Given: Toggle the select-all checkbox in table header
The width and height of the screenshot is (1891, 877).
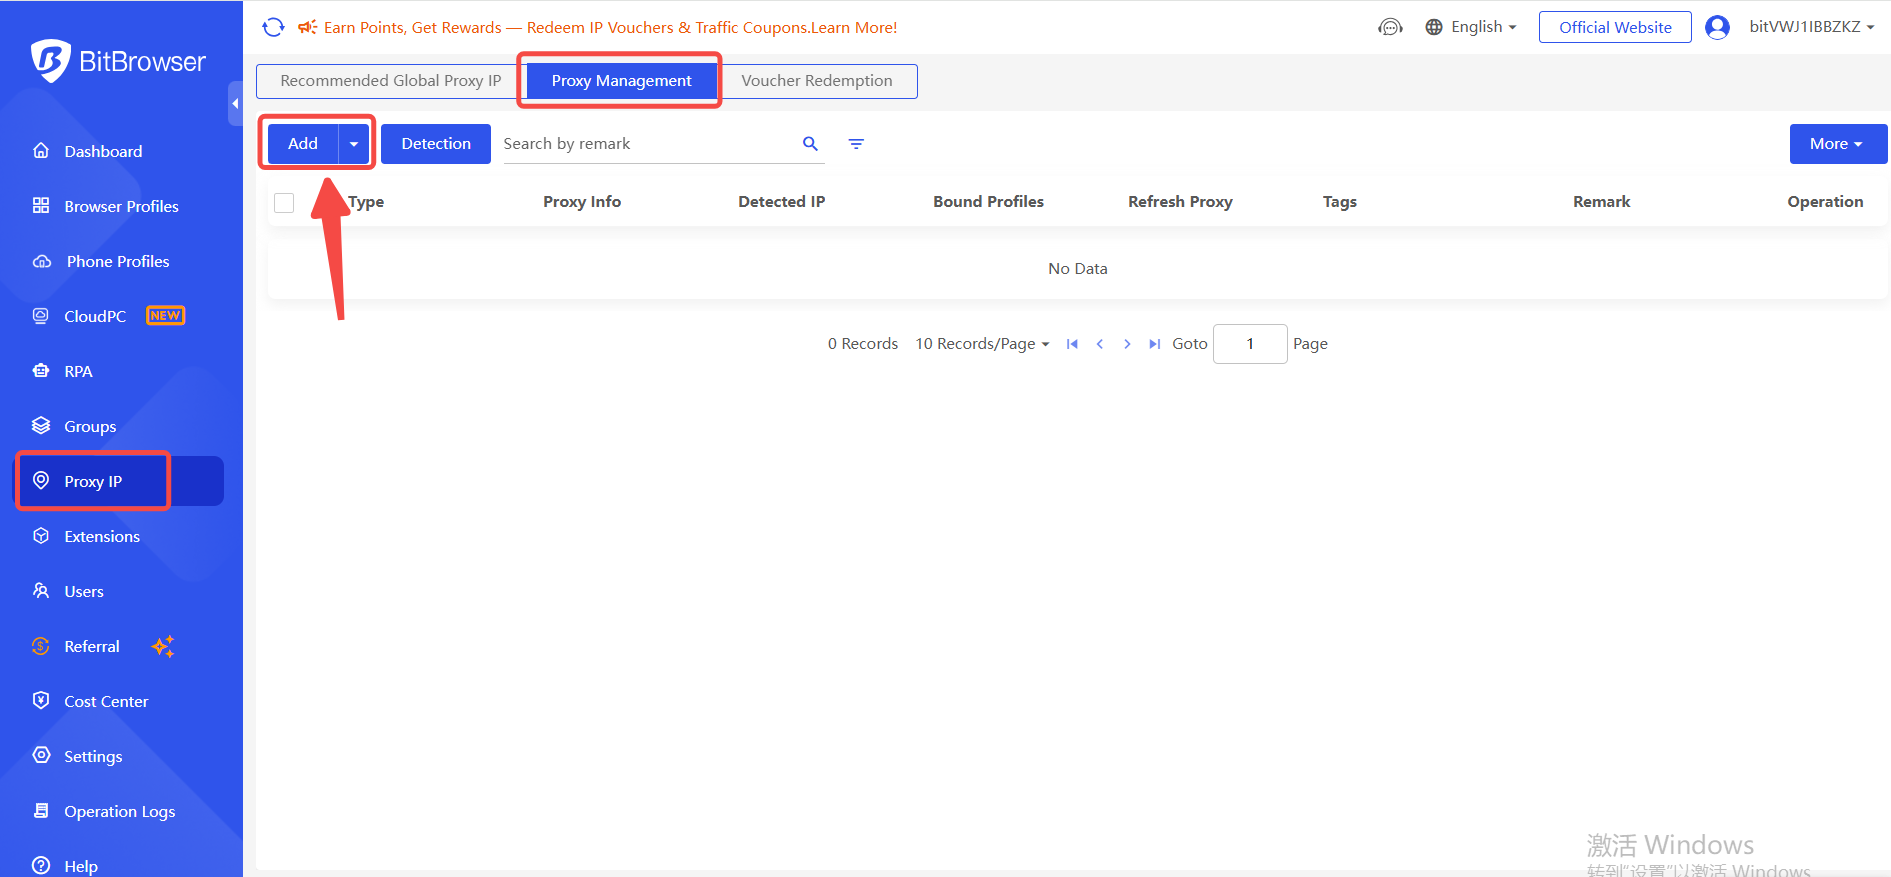Looking at the screenshot, I should tap(284, 202).
